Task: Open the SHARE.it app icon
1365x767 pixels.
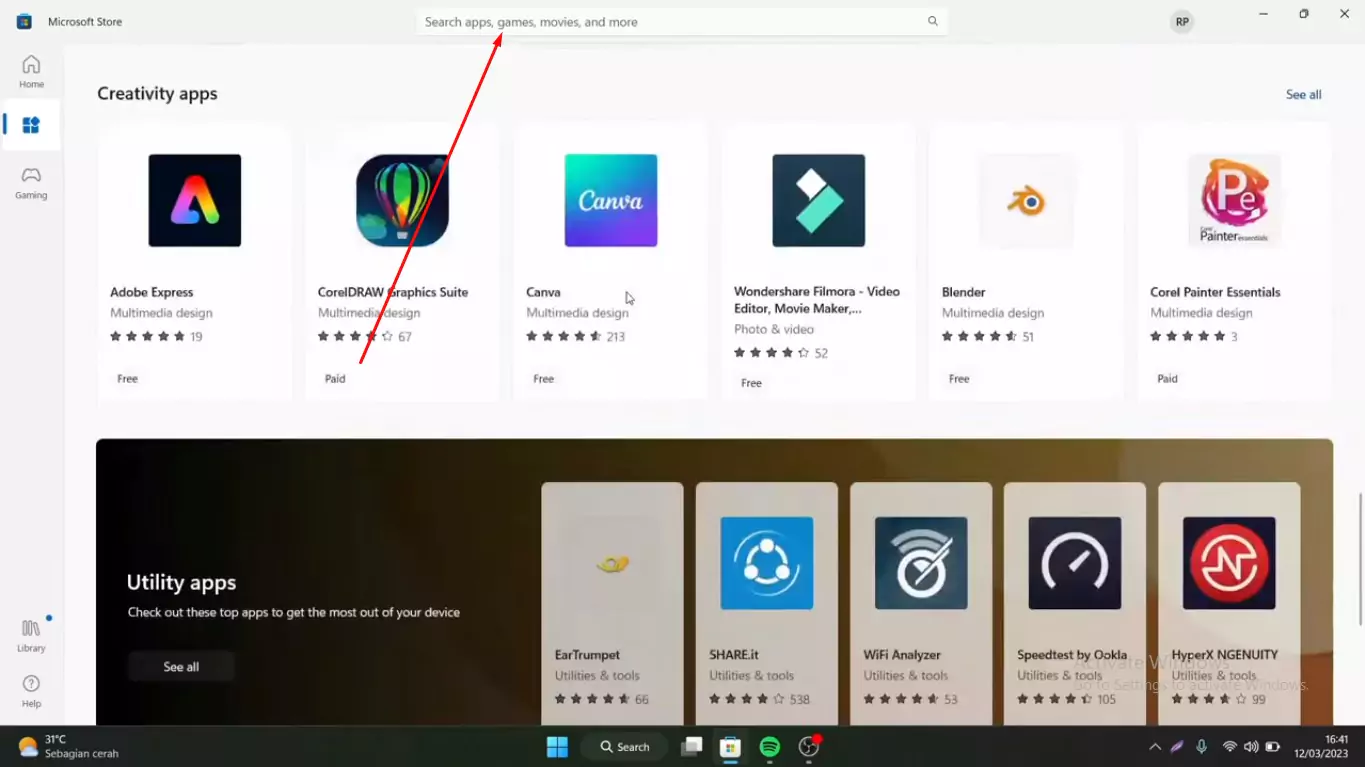Action: 767,563
